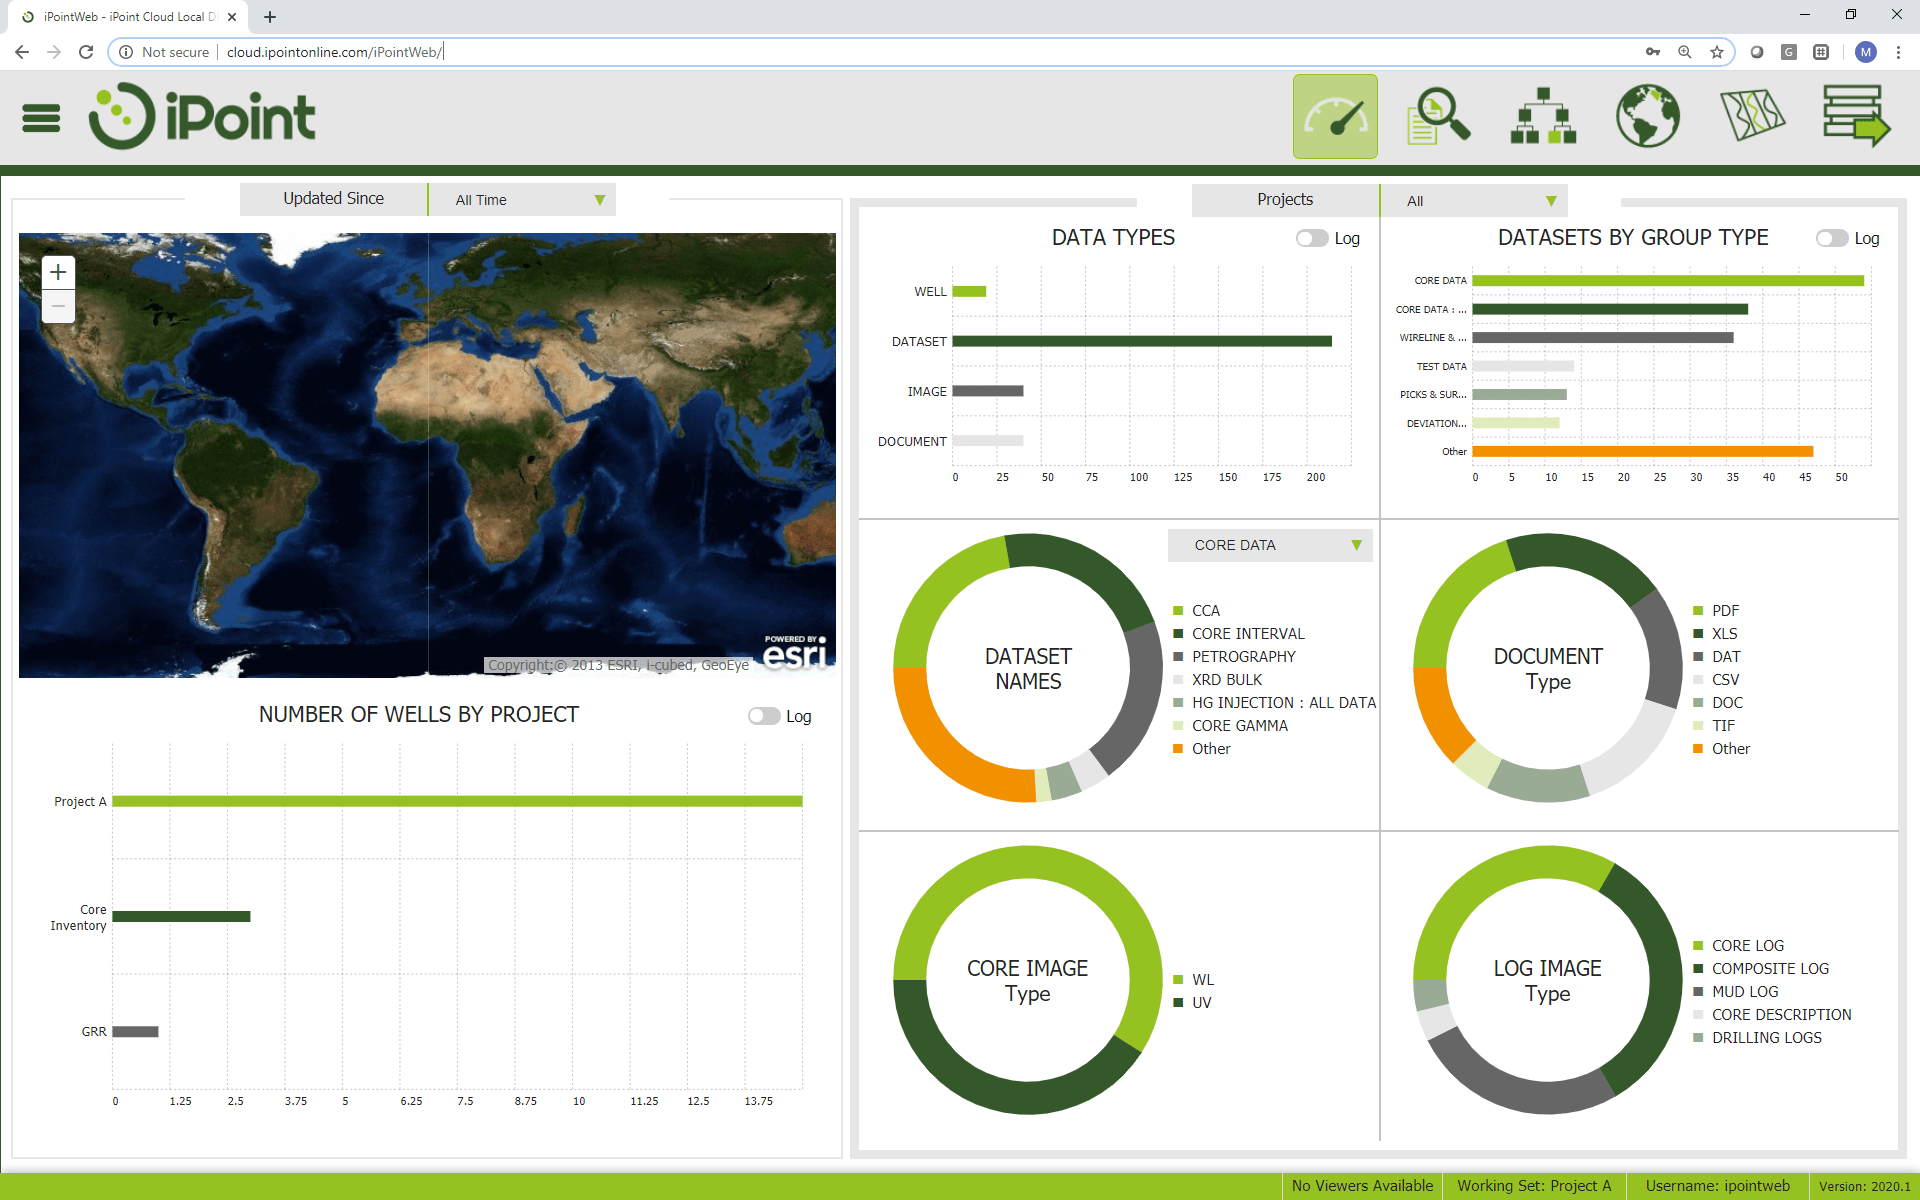
Task: Select the HG INJECTION : ALL DATA legend item
Action: [1275, 702]
